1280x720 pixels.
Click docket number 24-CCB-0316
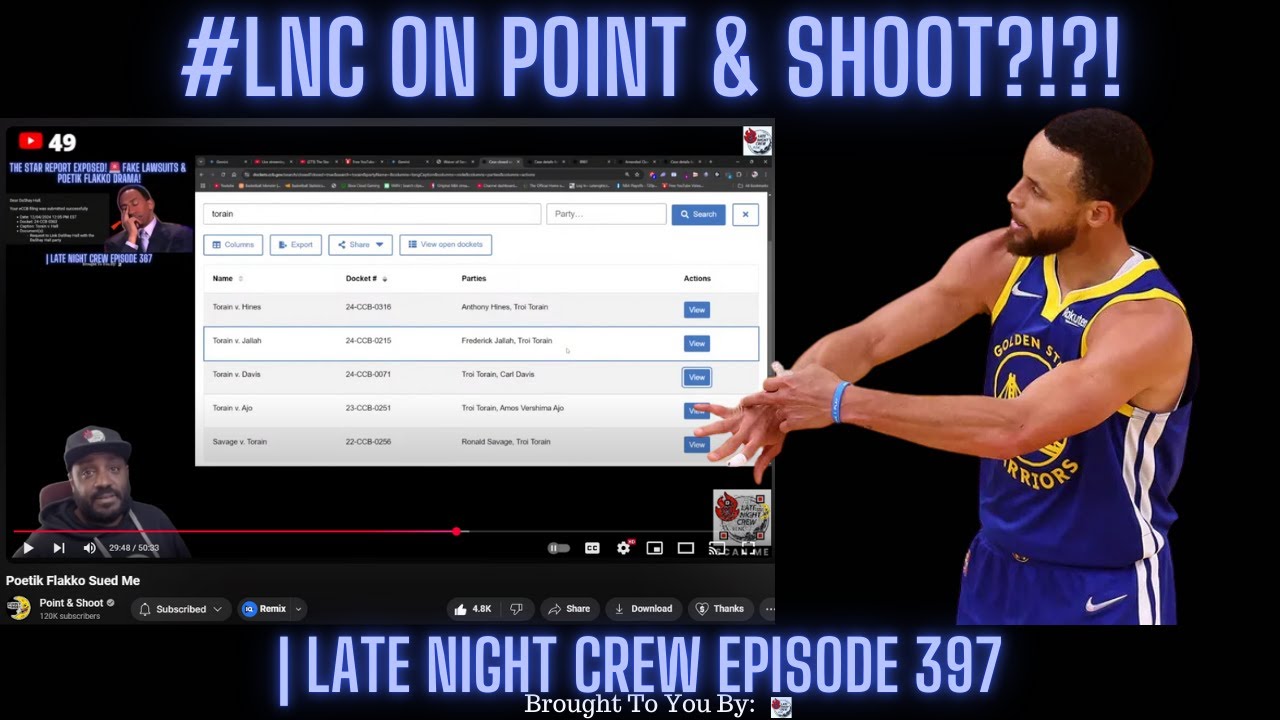point(368,307)
